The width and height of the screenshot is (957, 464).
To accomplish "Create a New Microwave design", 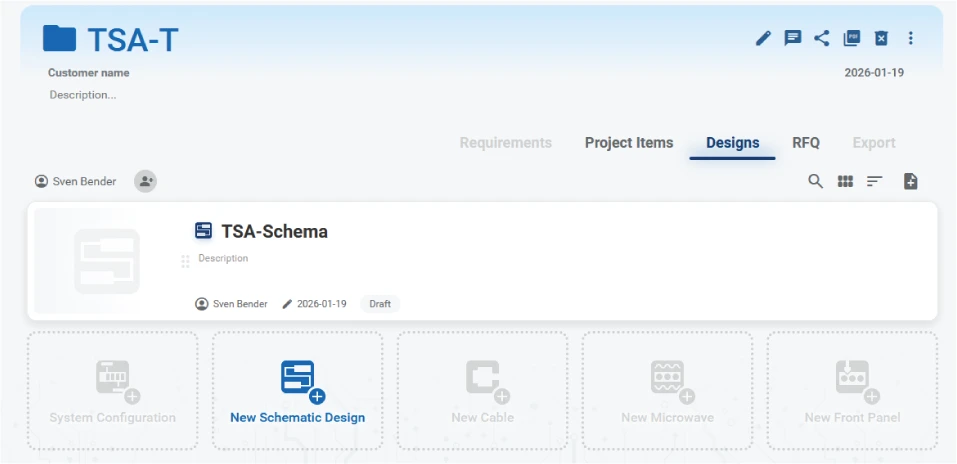I will click(667, 391).
